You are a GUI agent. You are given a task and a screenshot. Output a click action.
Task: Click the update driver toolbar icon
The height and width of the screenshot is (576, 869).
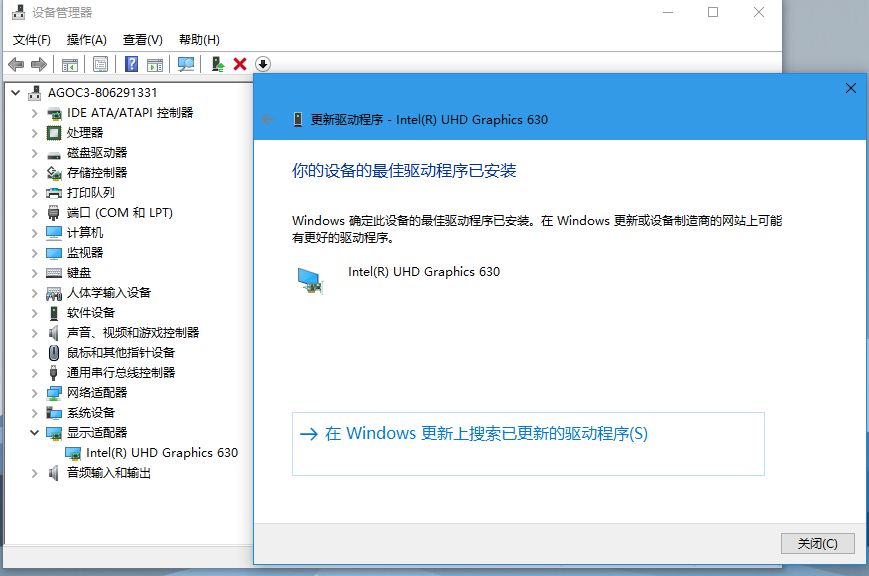click(218, 64)
